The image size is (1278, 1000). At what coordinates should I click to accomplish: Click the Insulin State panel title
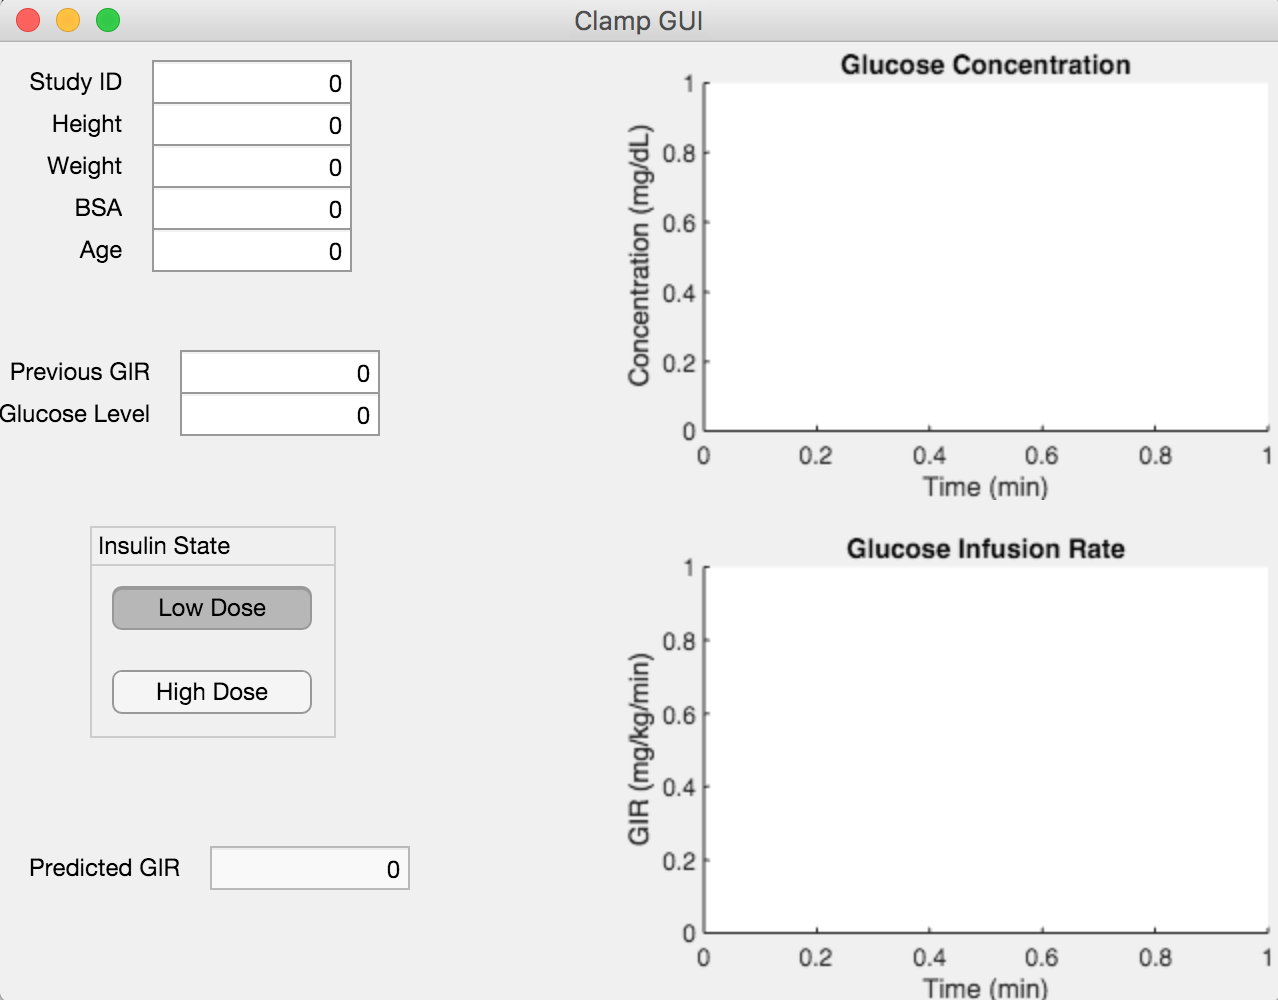164,546
